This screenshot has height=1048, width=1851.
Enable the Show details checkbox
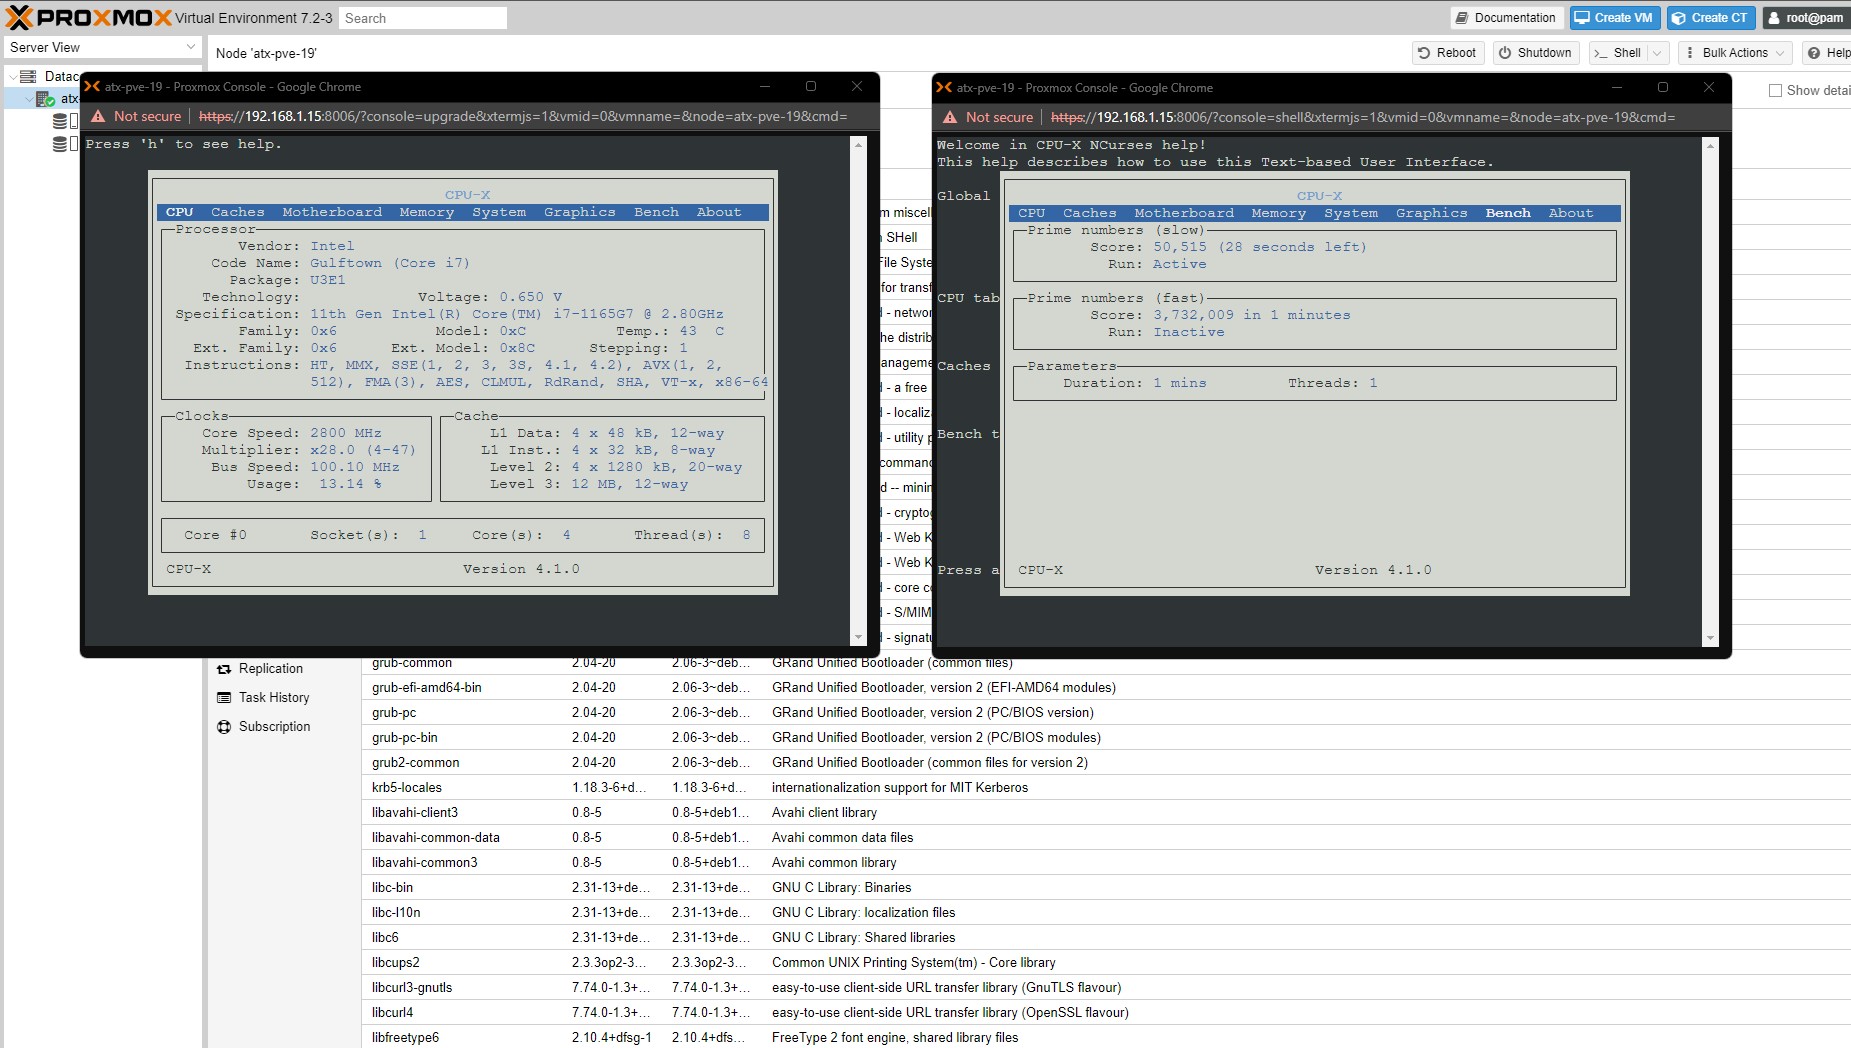1776,91
